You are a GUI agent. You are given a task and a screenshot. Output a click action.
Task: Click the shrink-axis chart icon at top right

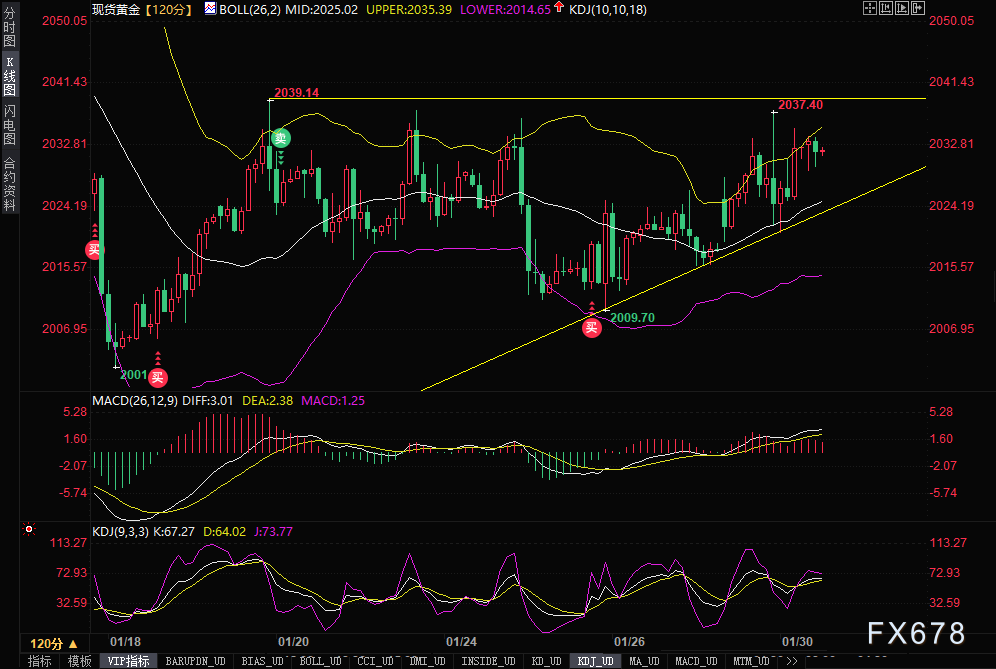886,8
